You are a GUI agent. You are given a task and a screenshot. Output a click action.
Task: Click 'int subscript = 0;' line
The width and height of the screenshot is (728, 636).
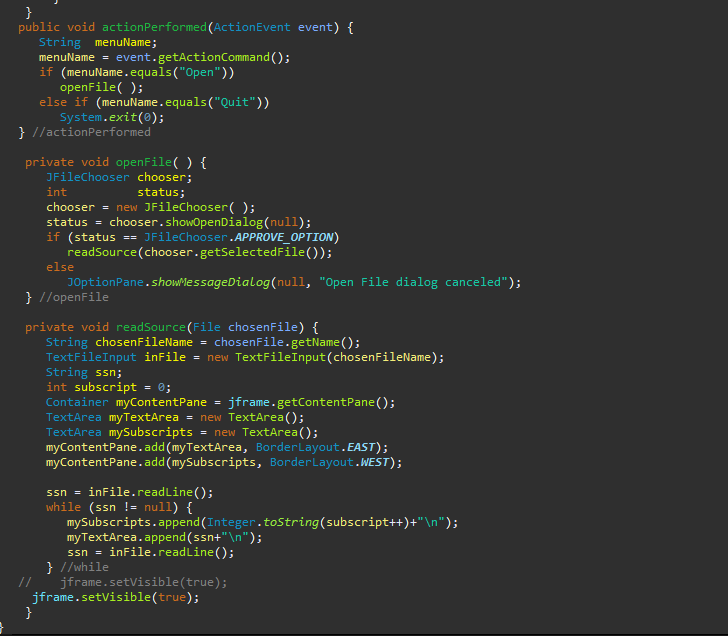click(x=108, y=387)
